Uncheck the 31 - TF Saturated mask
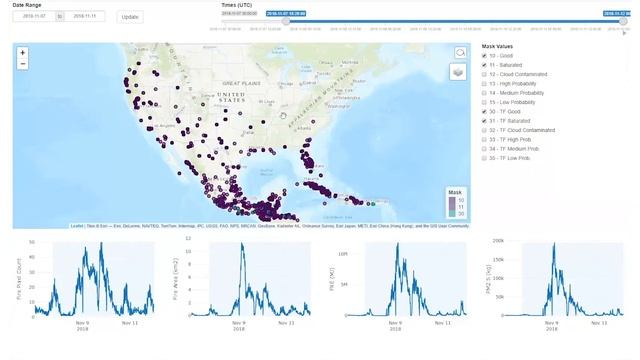 click(484, 121)
